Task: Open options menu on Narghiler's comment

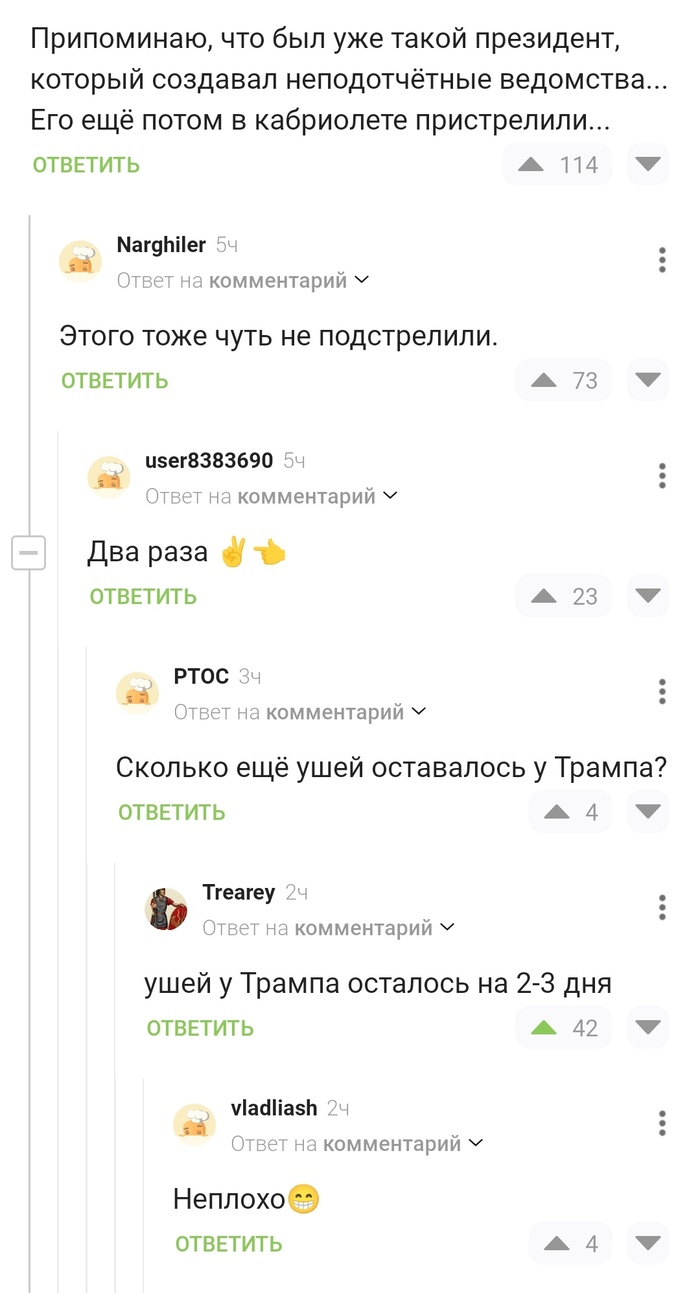Action: 661,260
